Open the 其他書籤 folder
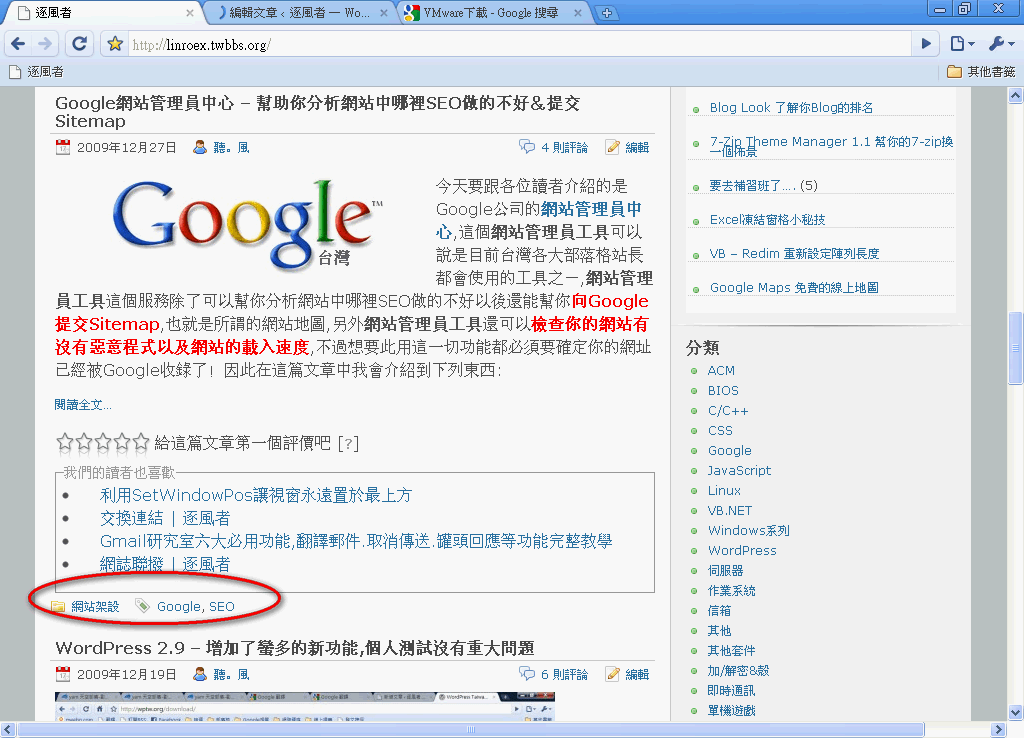Viewport: 1024px width, 738px height. point(982,72)
